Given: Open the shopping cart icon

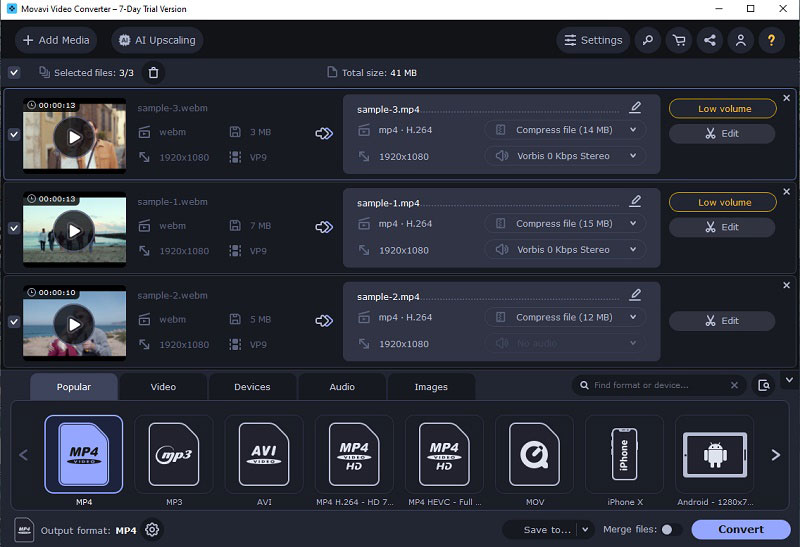Looking at the screenshot, I should (679, 40).
